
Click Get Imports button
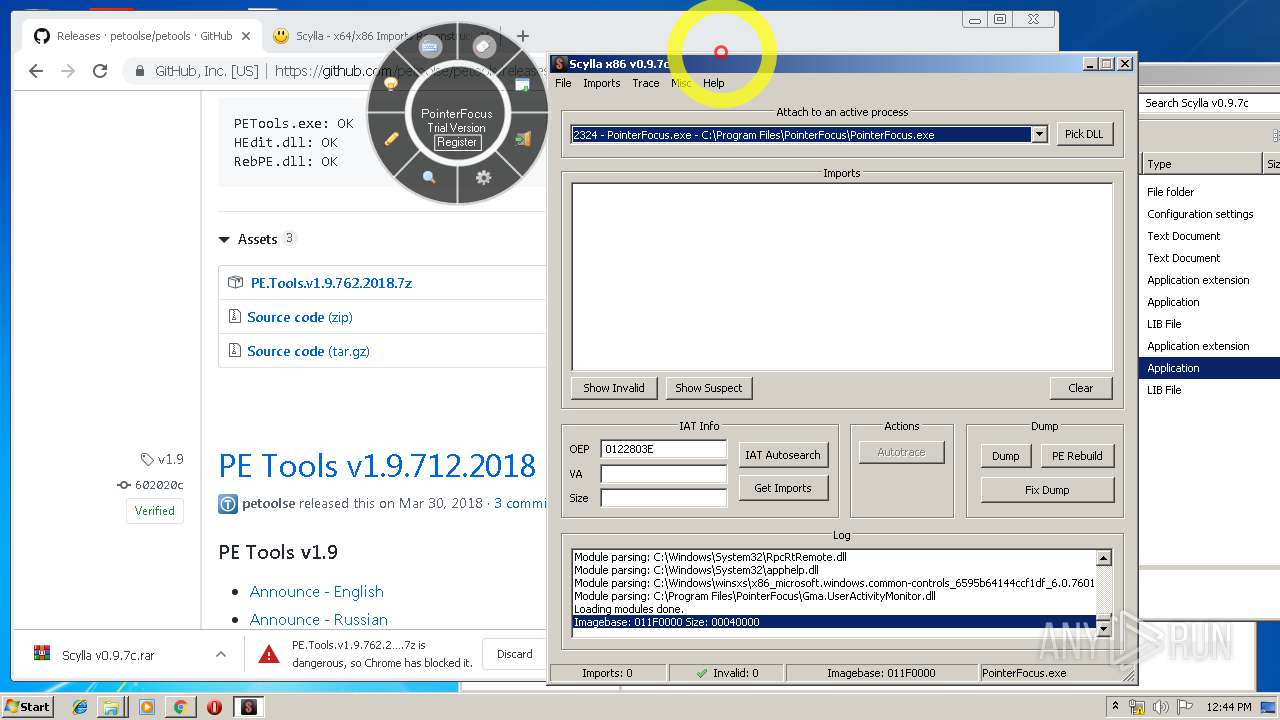(x=783, y=488)
